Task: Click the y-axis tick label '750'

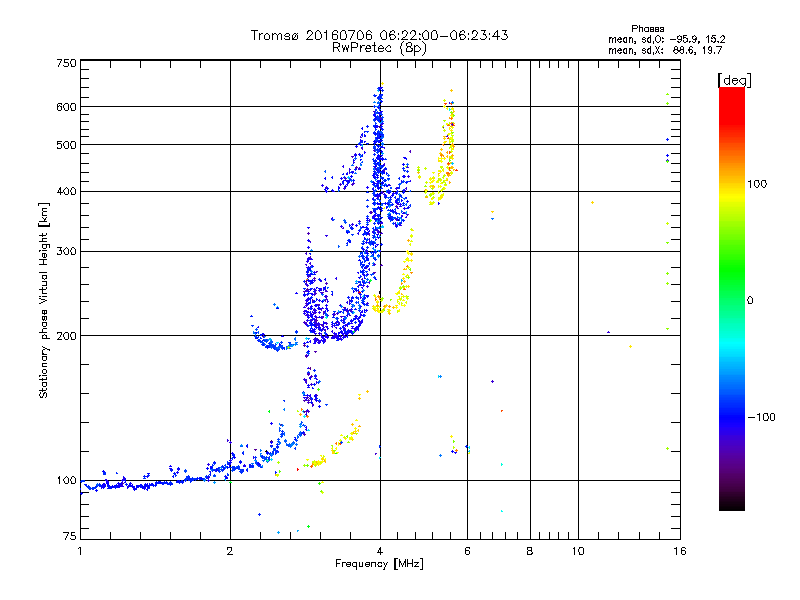Action: point(66,63)
